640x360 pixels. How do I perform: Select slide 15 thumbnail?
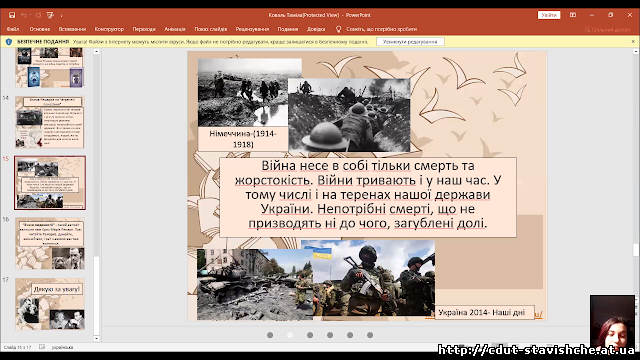pyautogui.click(x=50, y=182)
